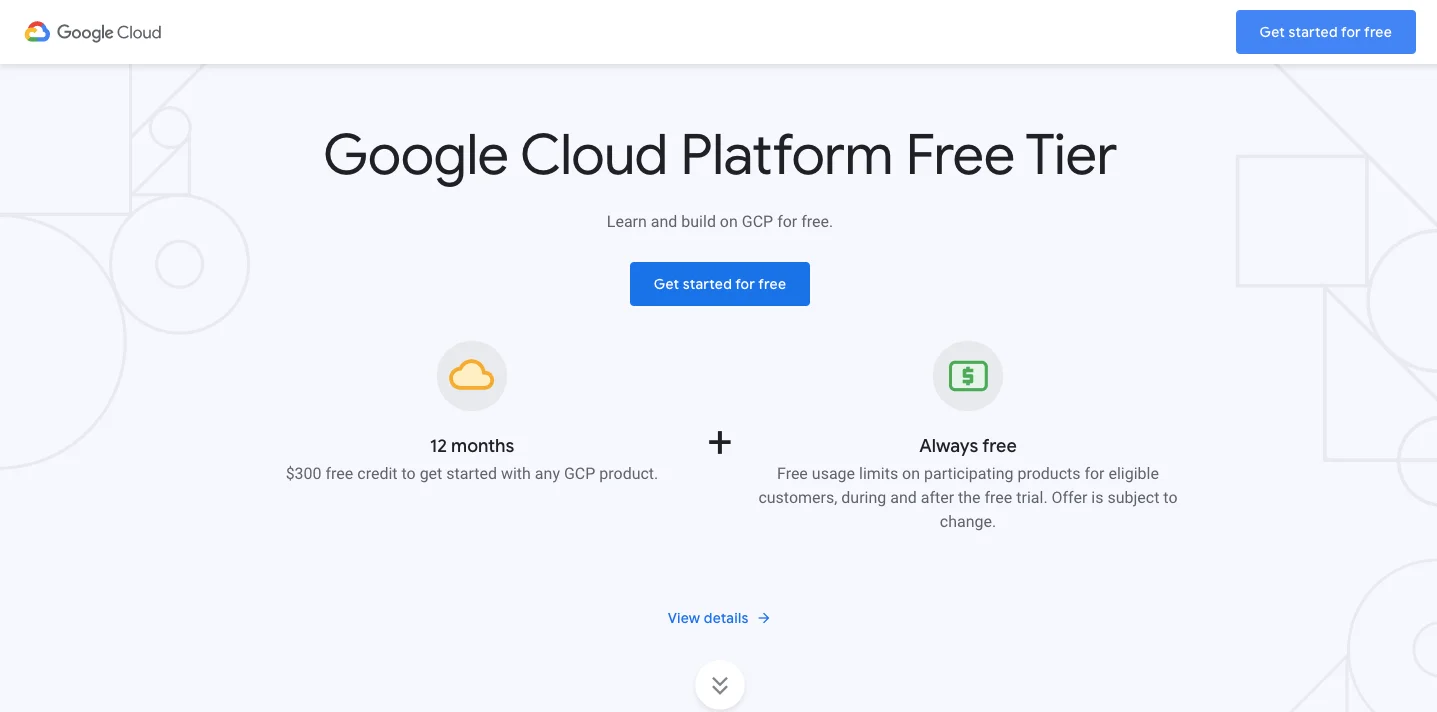Click the arrow next to View details

point(763,618)
